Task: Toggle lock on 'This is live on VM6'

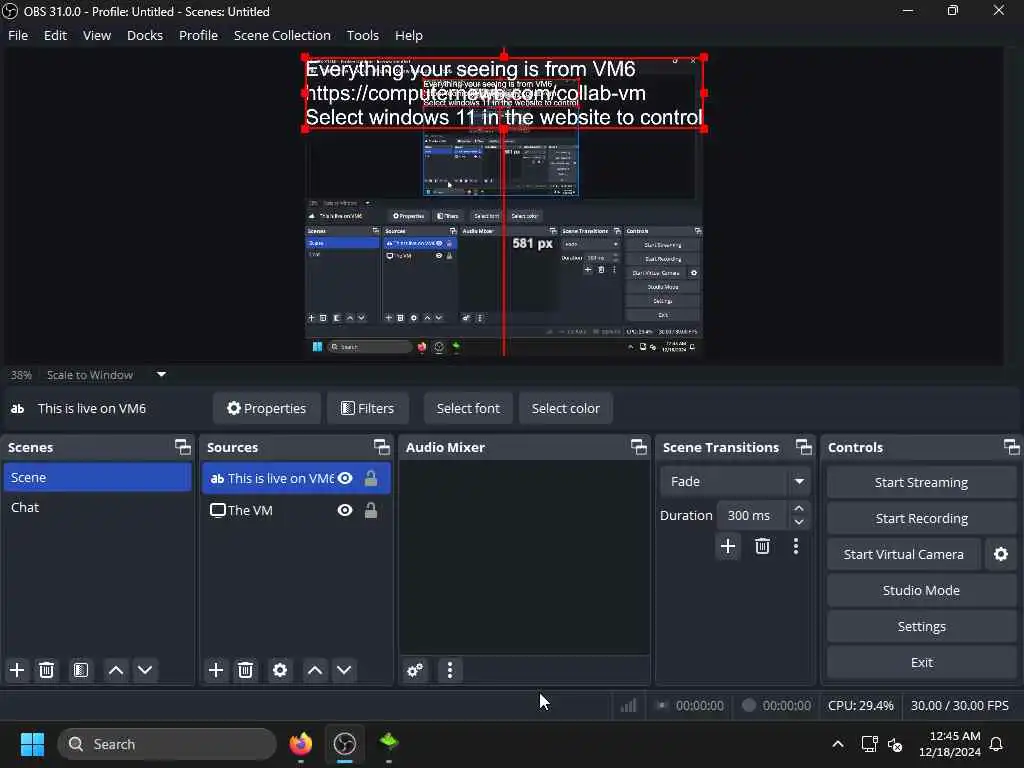Action: [371, 478]
